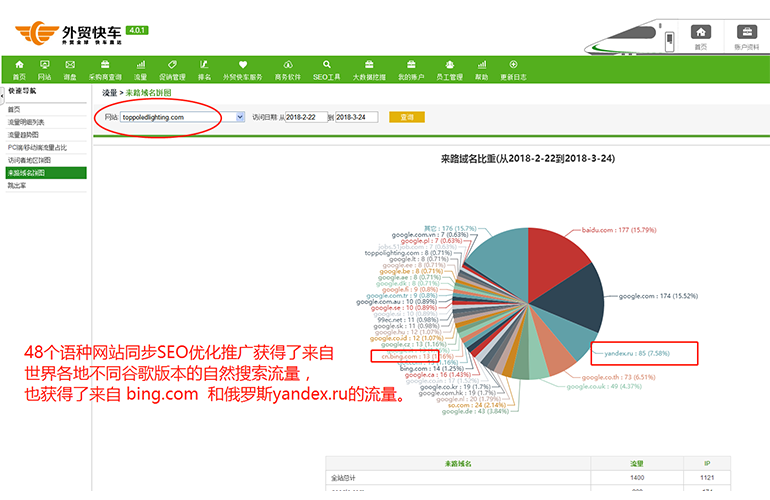Click the 流量 breadcrumb link
The height and width of the screenshot is (500, 770).
[110, 92]
